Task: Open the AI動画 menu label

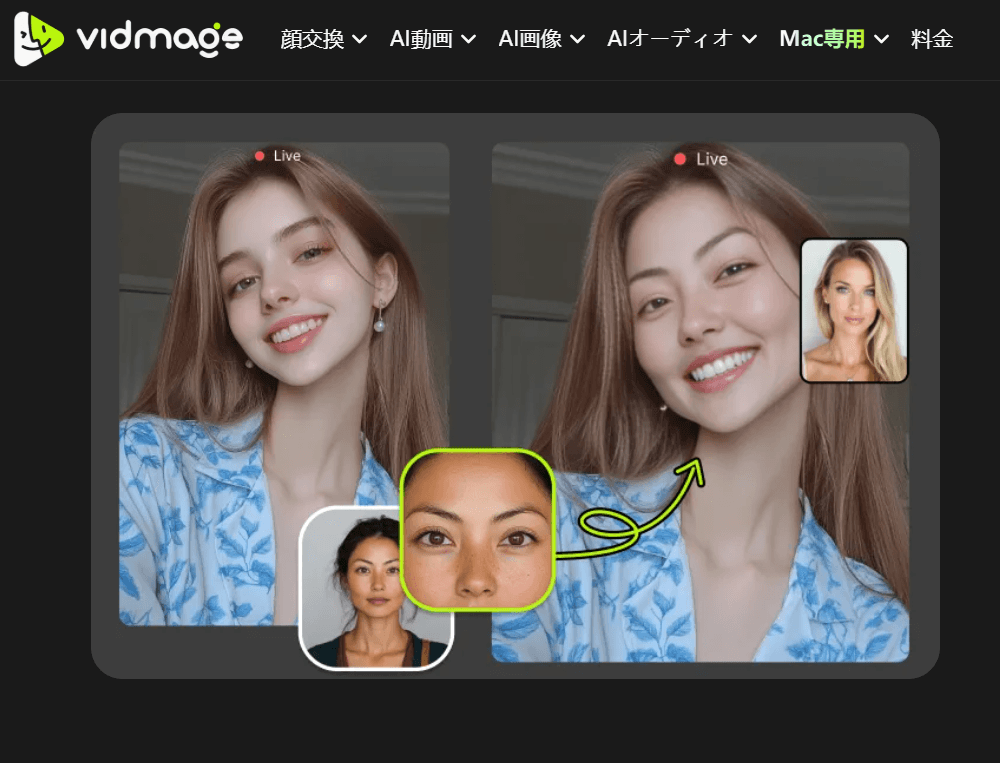Action: [x=421, y=39]
